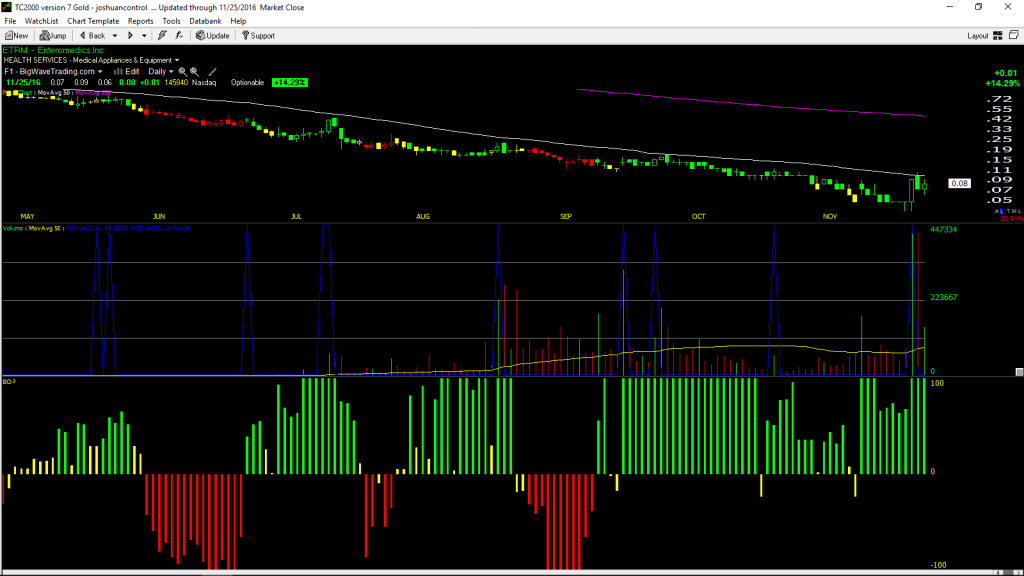Click the second magnifier zoom icon
The width and height of the screenshot is (1024, 576).
194,72
